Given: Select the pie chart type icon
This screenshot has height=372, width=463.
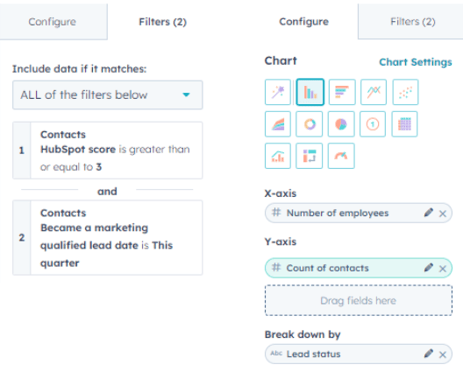Looking at the screenshot, I should tap(341, 124).
